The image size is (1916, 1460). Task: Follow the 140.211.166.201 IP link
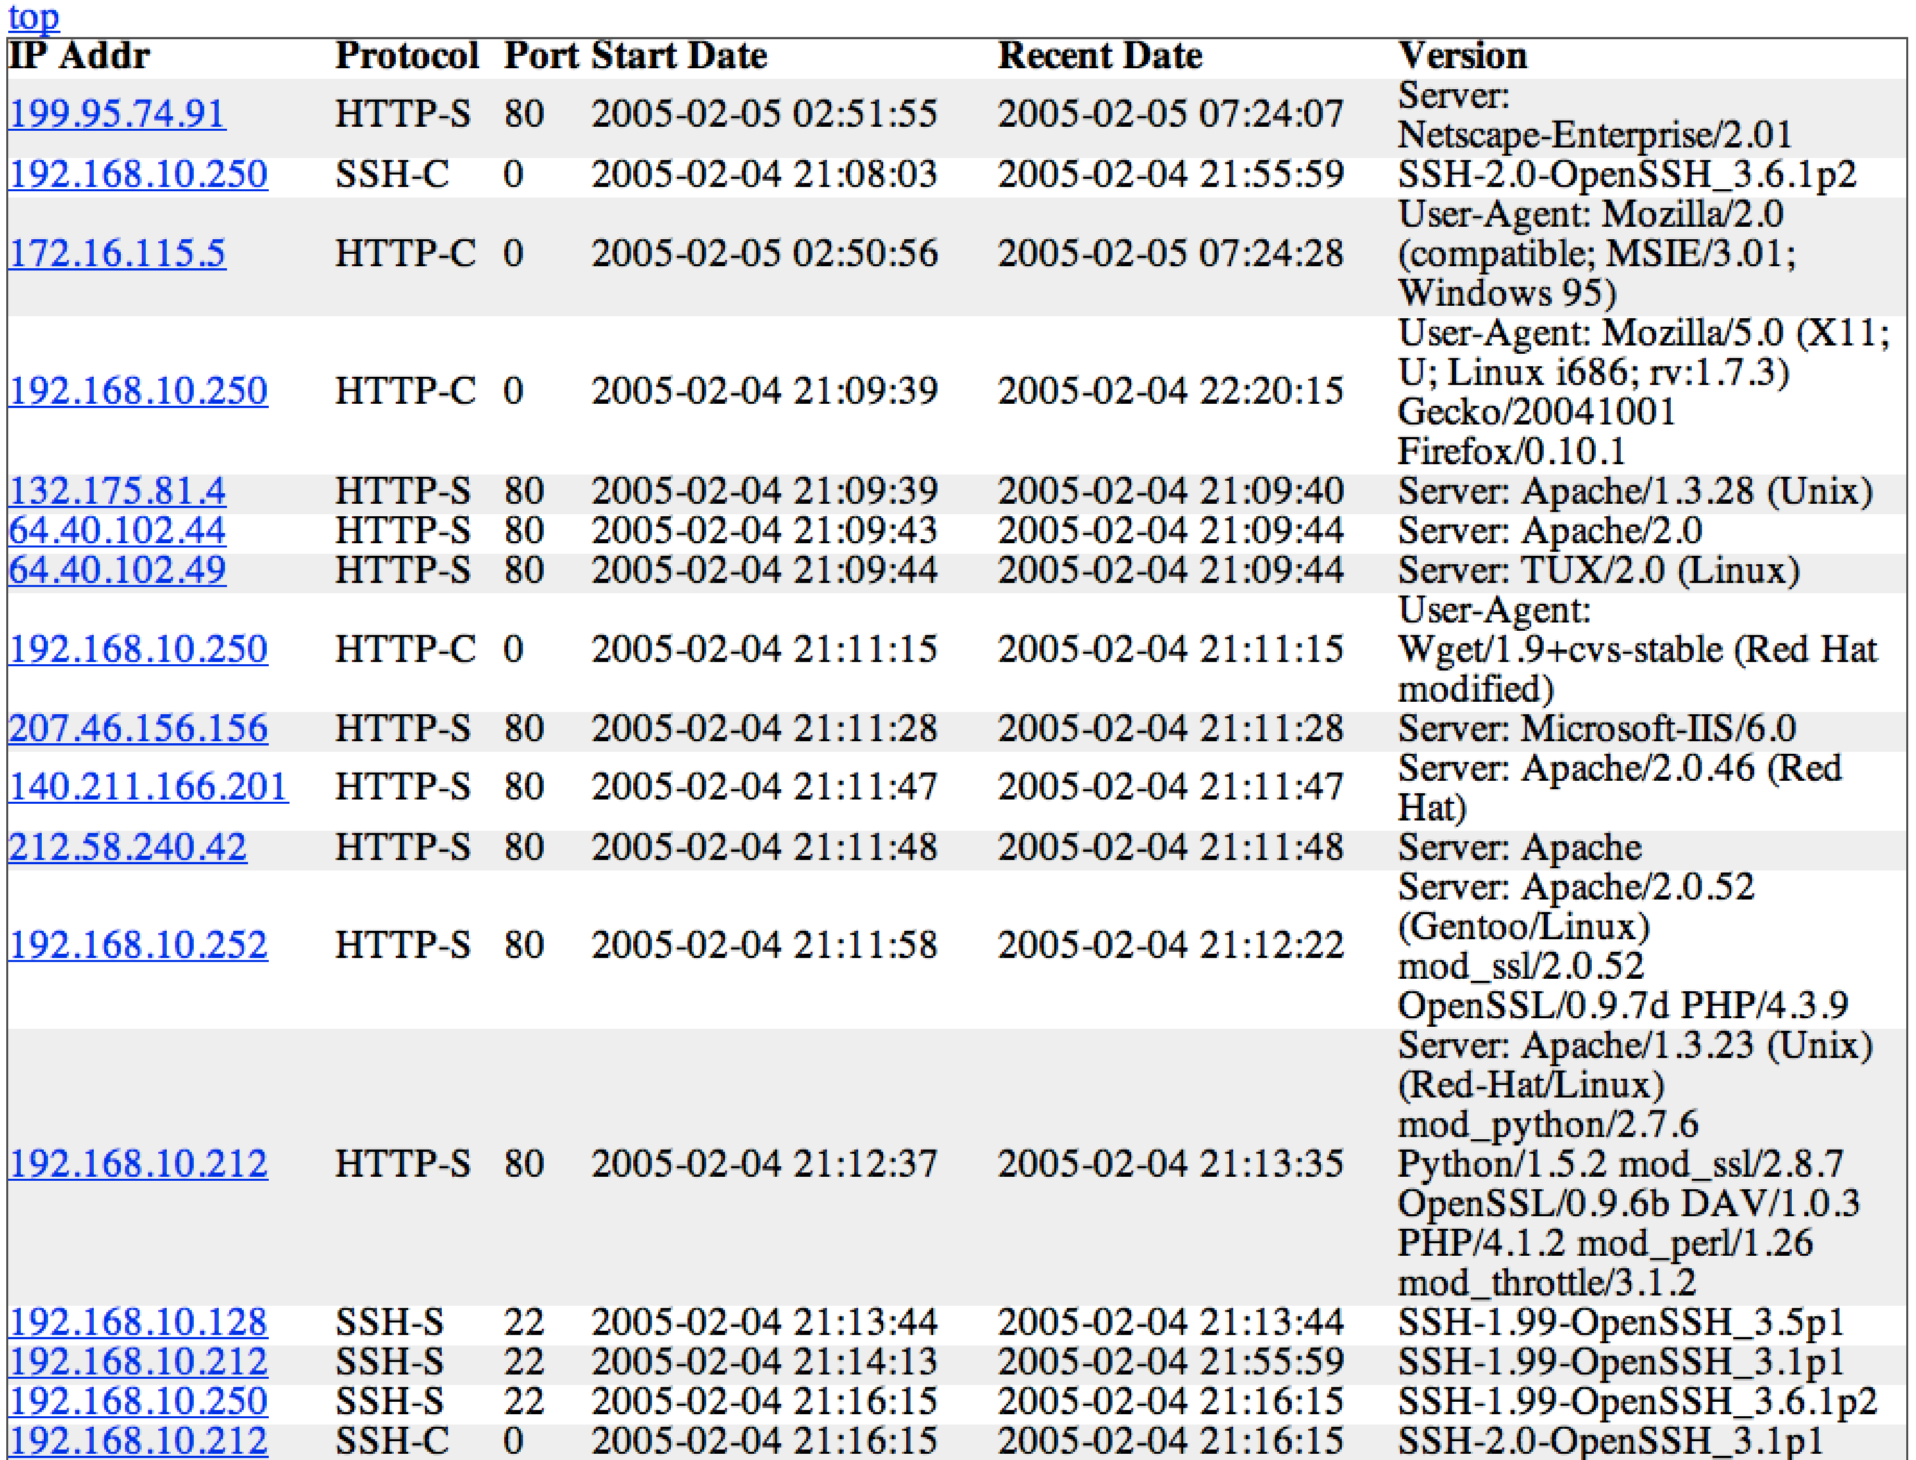pyautogui.click(x=148, y=787)
